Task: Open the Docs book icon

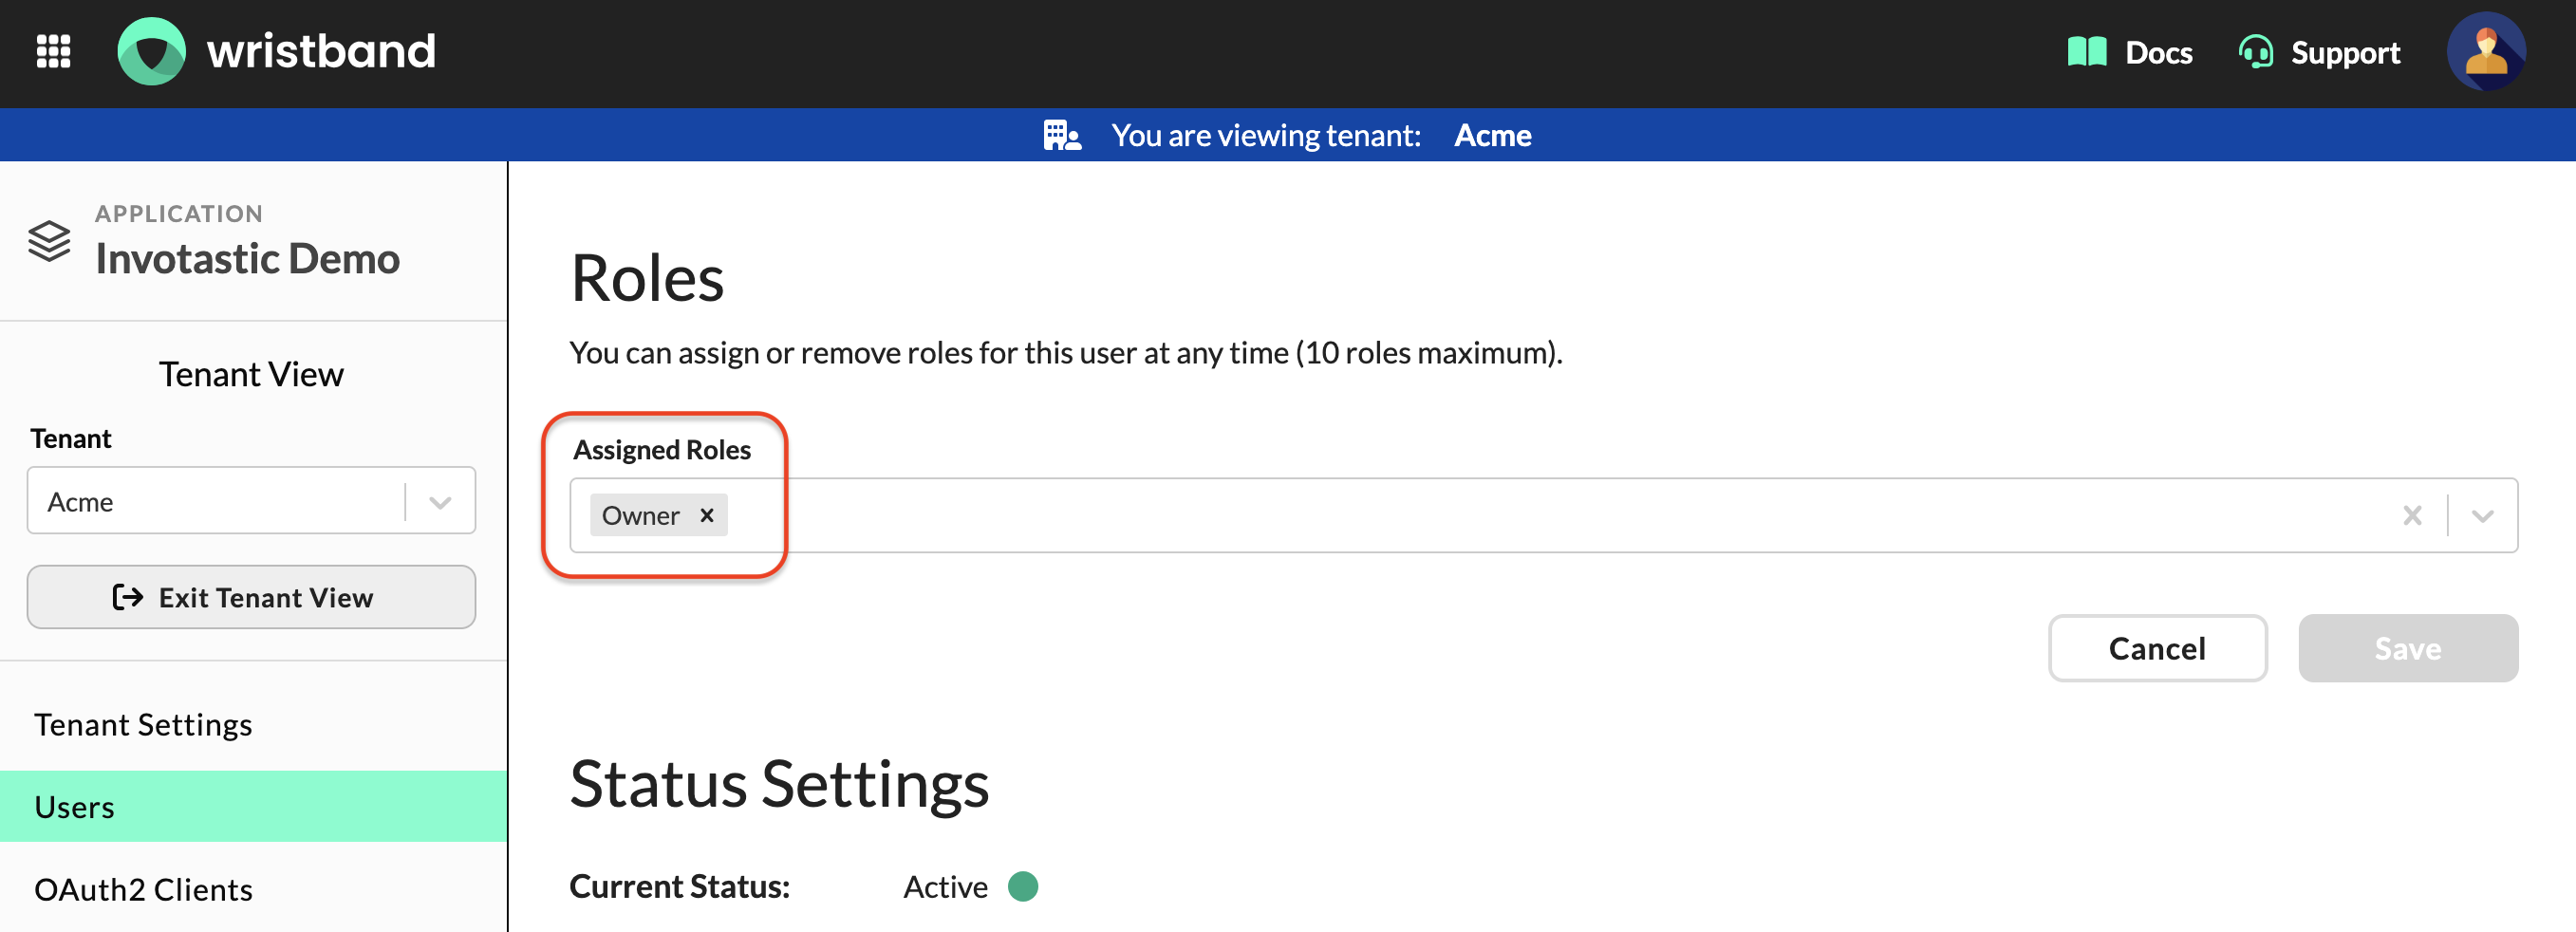Action: [x=2086, y=52]
